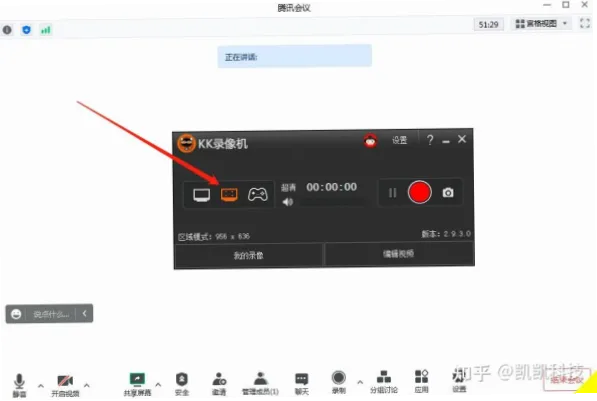Viewport: 597px width, 401px height.
Task: Click the 00:00:00 recording timer
Action: pos(332,187)
